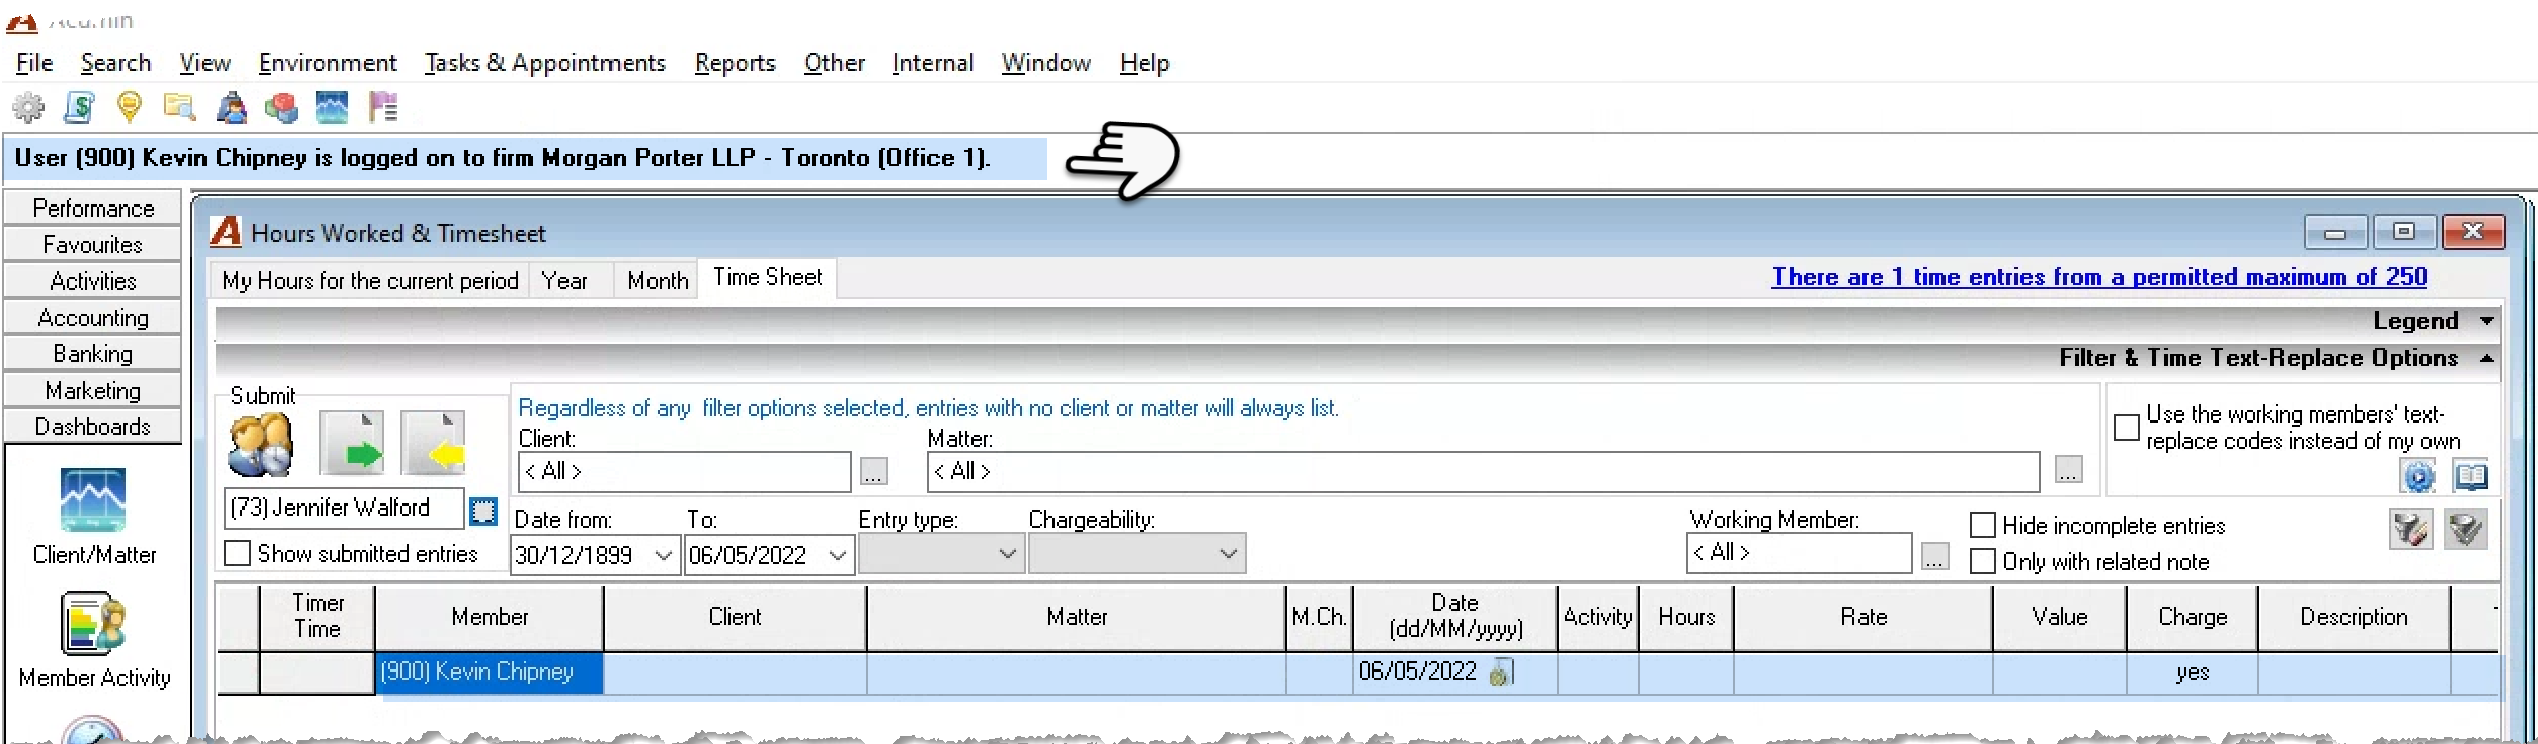Open the Member Activity sidebar icon
The height and width of the screenshot is (744, 2538).
(93, 623)
